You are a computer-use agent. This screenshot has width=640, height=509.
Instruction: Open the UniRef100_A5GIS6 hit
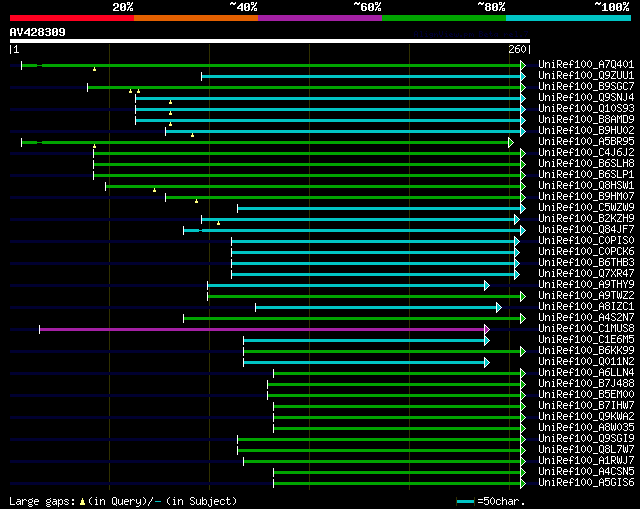(586, 483)
